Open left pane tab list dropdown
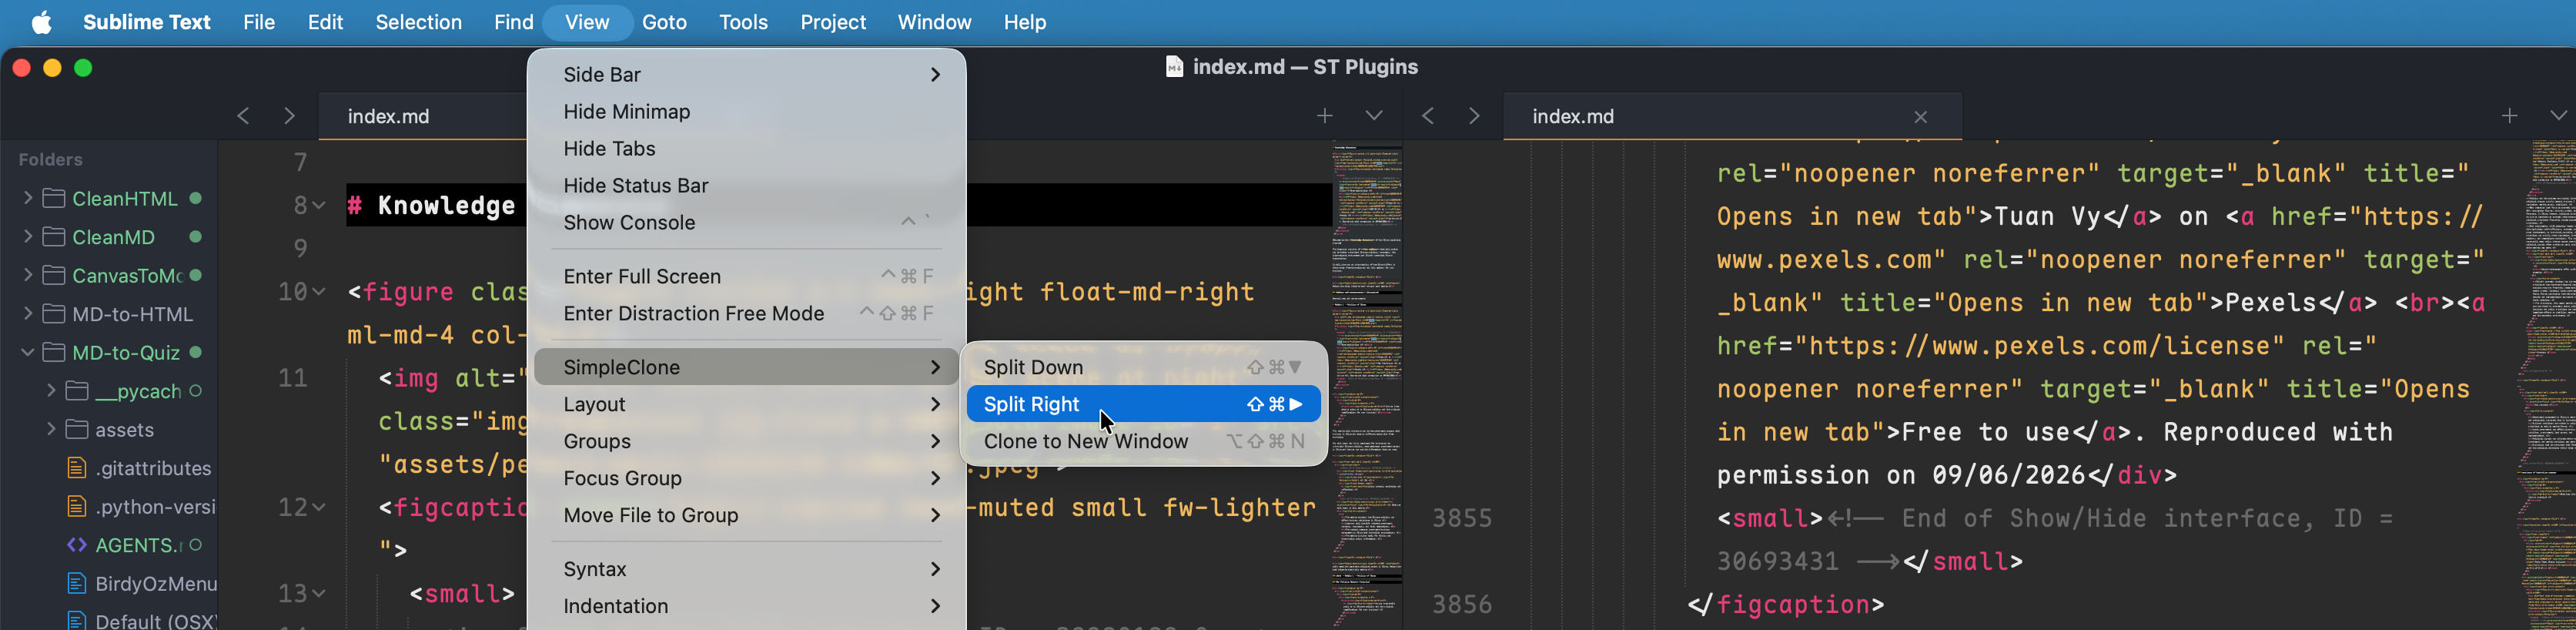2576x630 pixels. (1374, 116)
